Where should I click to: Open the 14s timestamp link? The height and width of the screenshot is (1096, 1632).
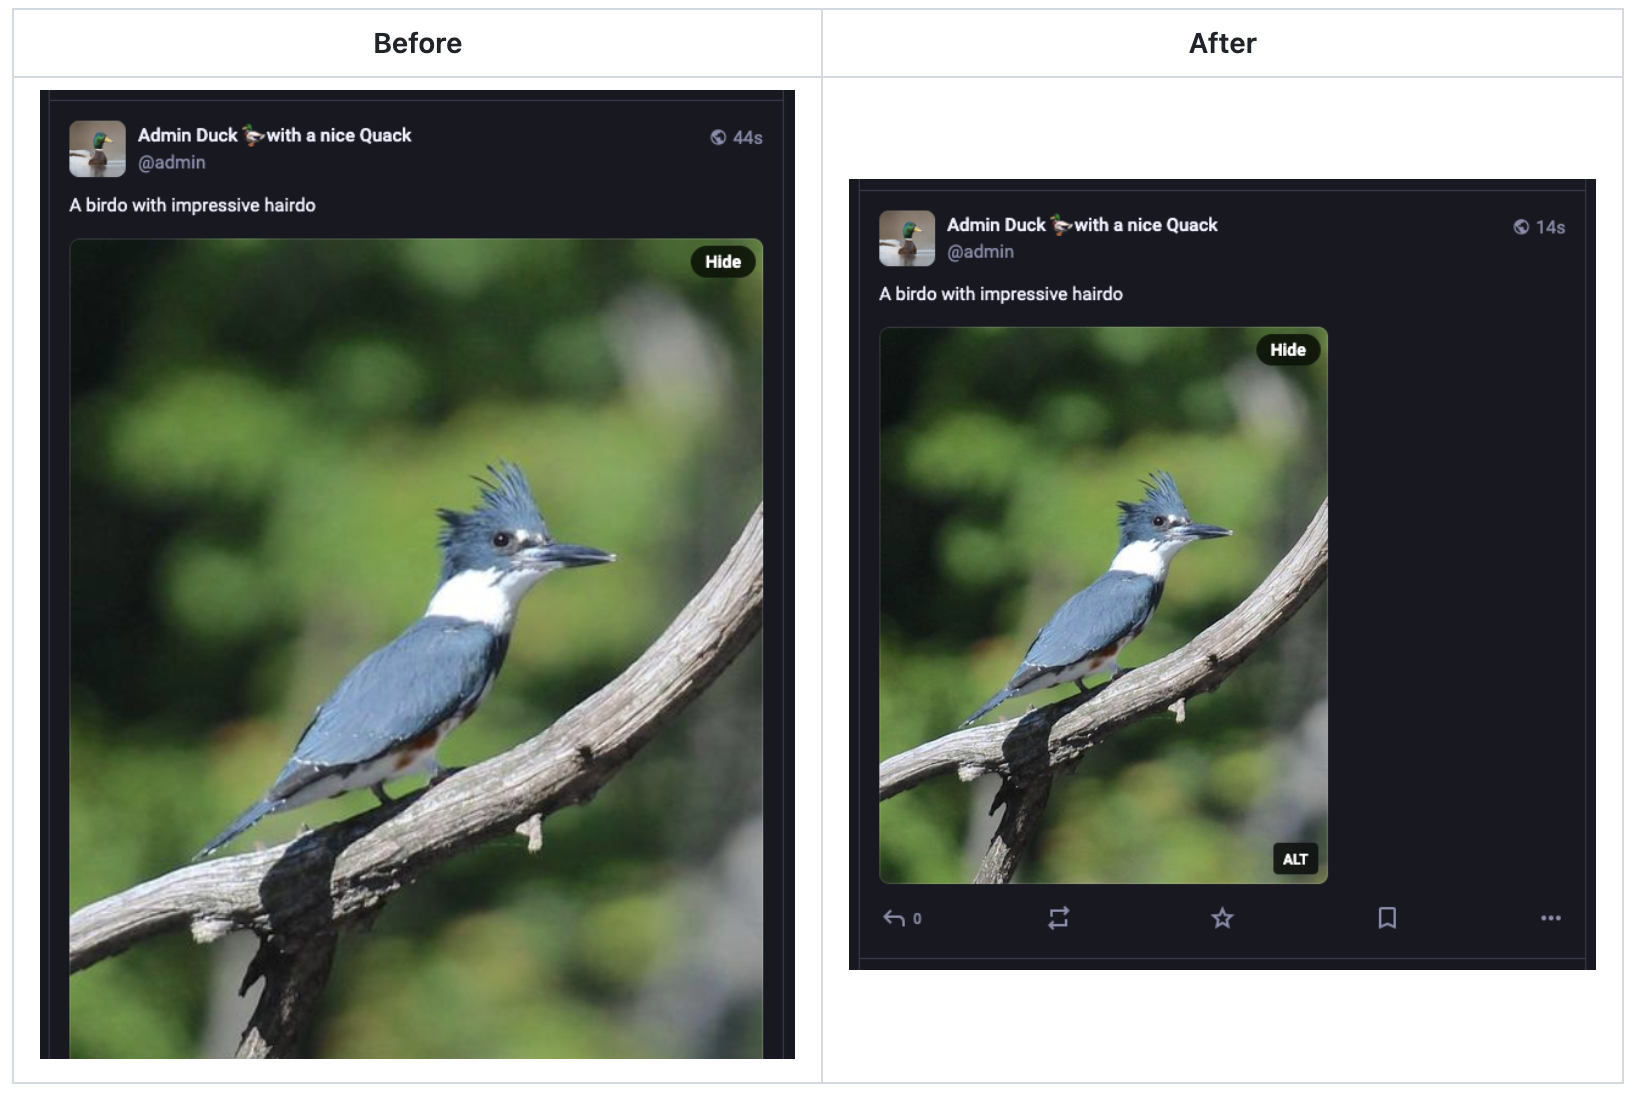(x=1550, y=227)
